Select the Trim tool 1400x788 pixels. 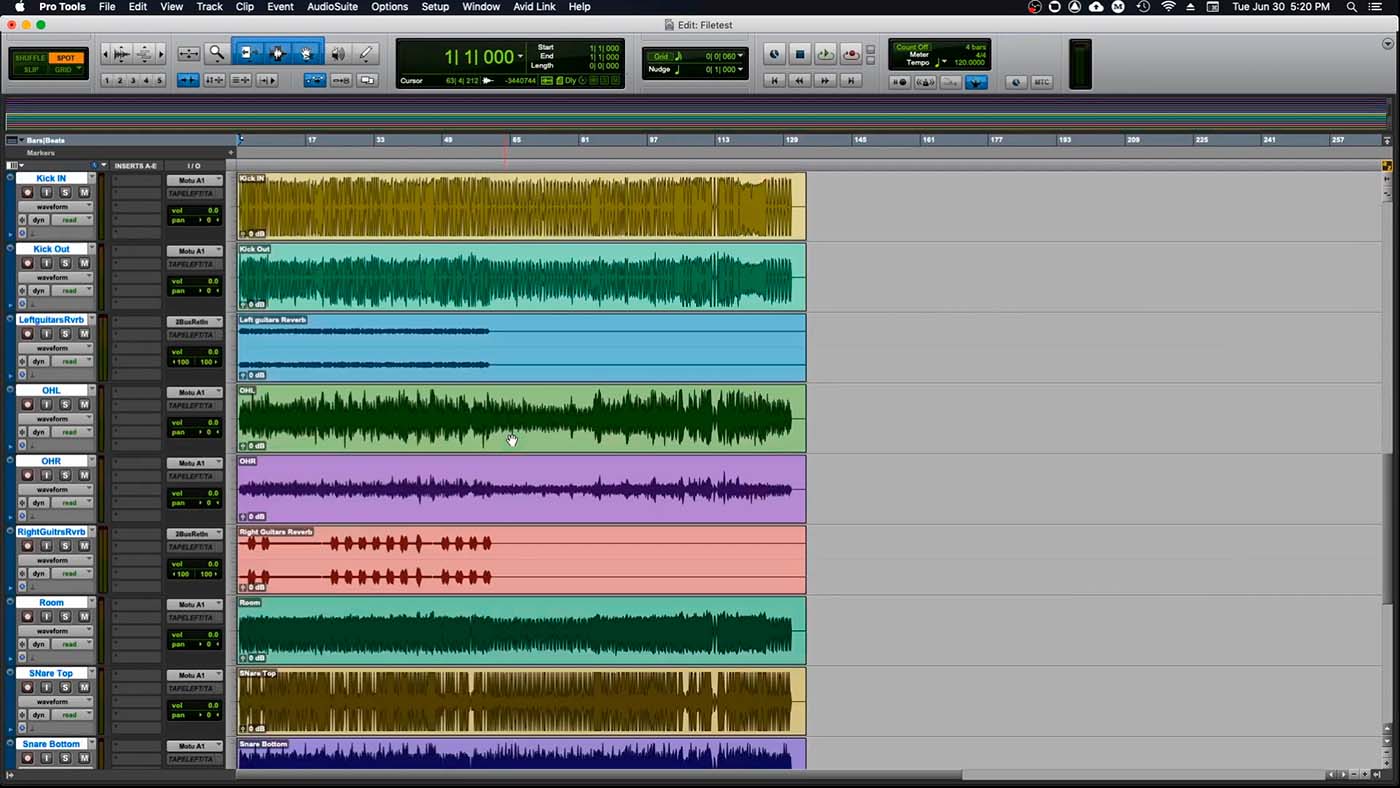pos(248,53)
